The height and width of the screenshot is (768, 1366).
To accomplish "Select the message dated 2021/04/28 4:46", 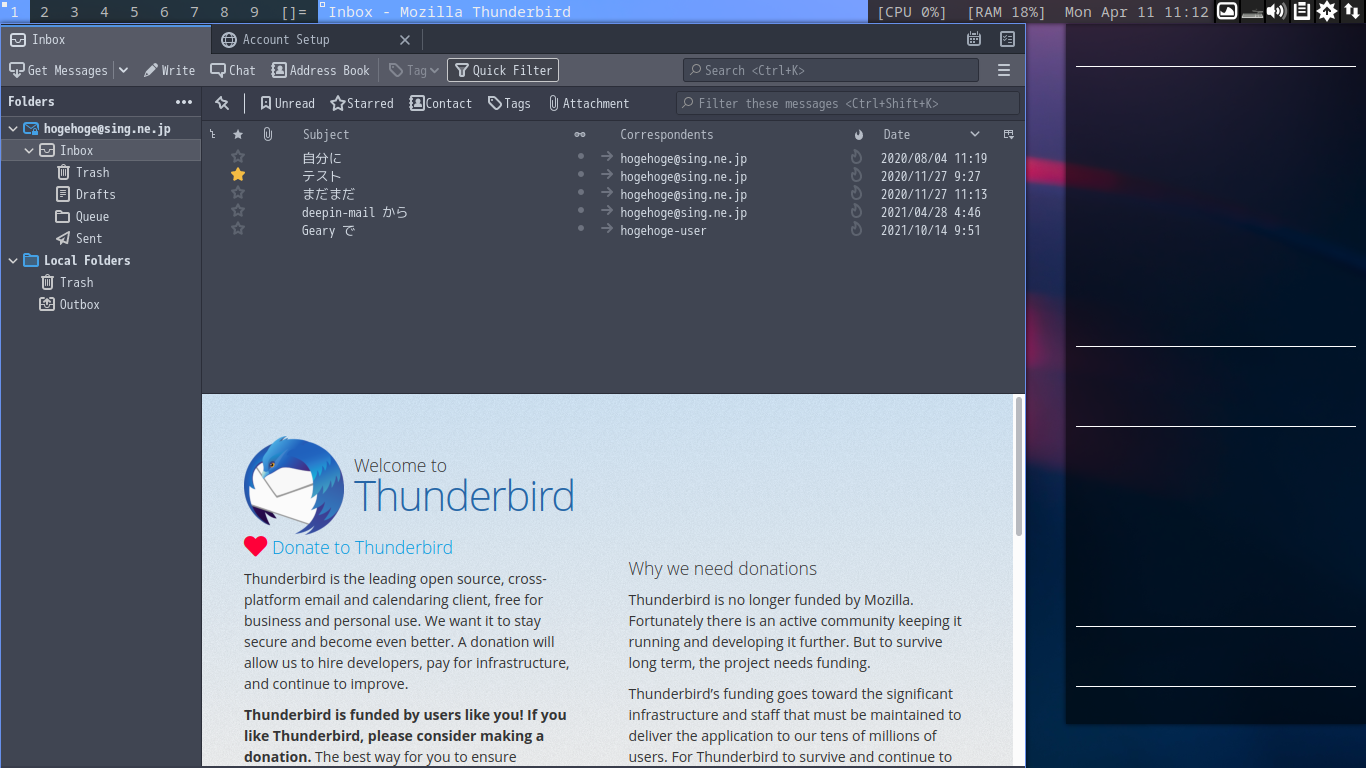I will tap(930, 213).
